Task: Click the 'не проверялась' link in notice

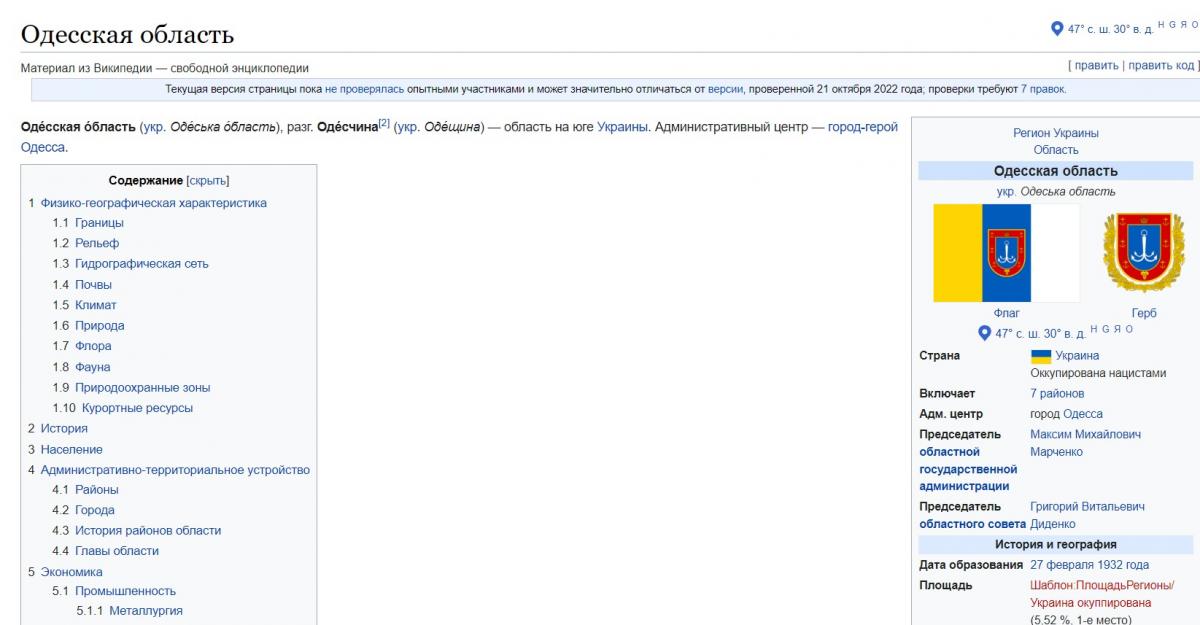Action: pyautogui.click(x=364, y=90)
